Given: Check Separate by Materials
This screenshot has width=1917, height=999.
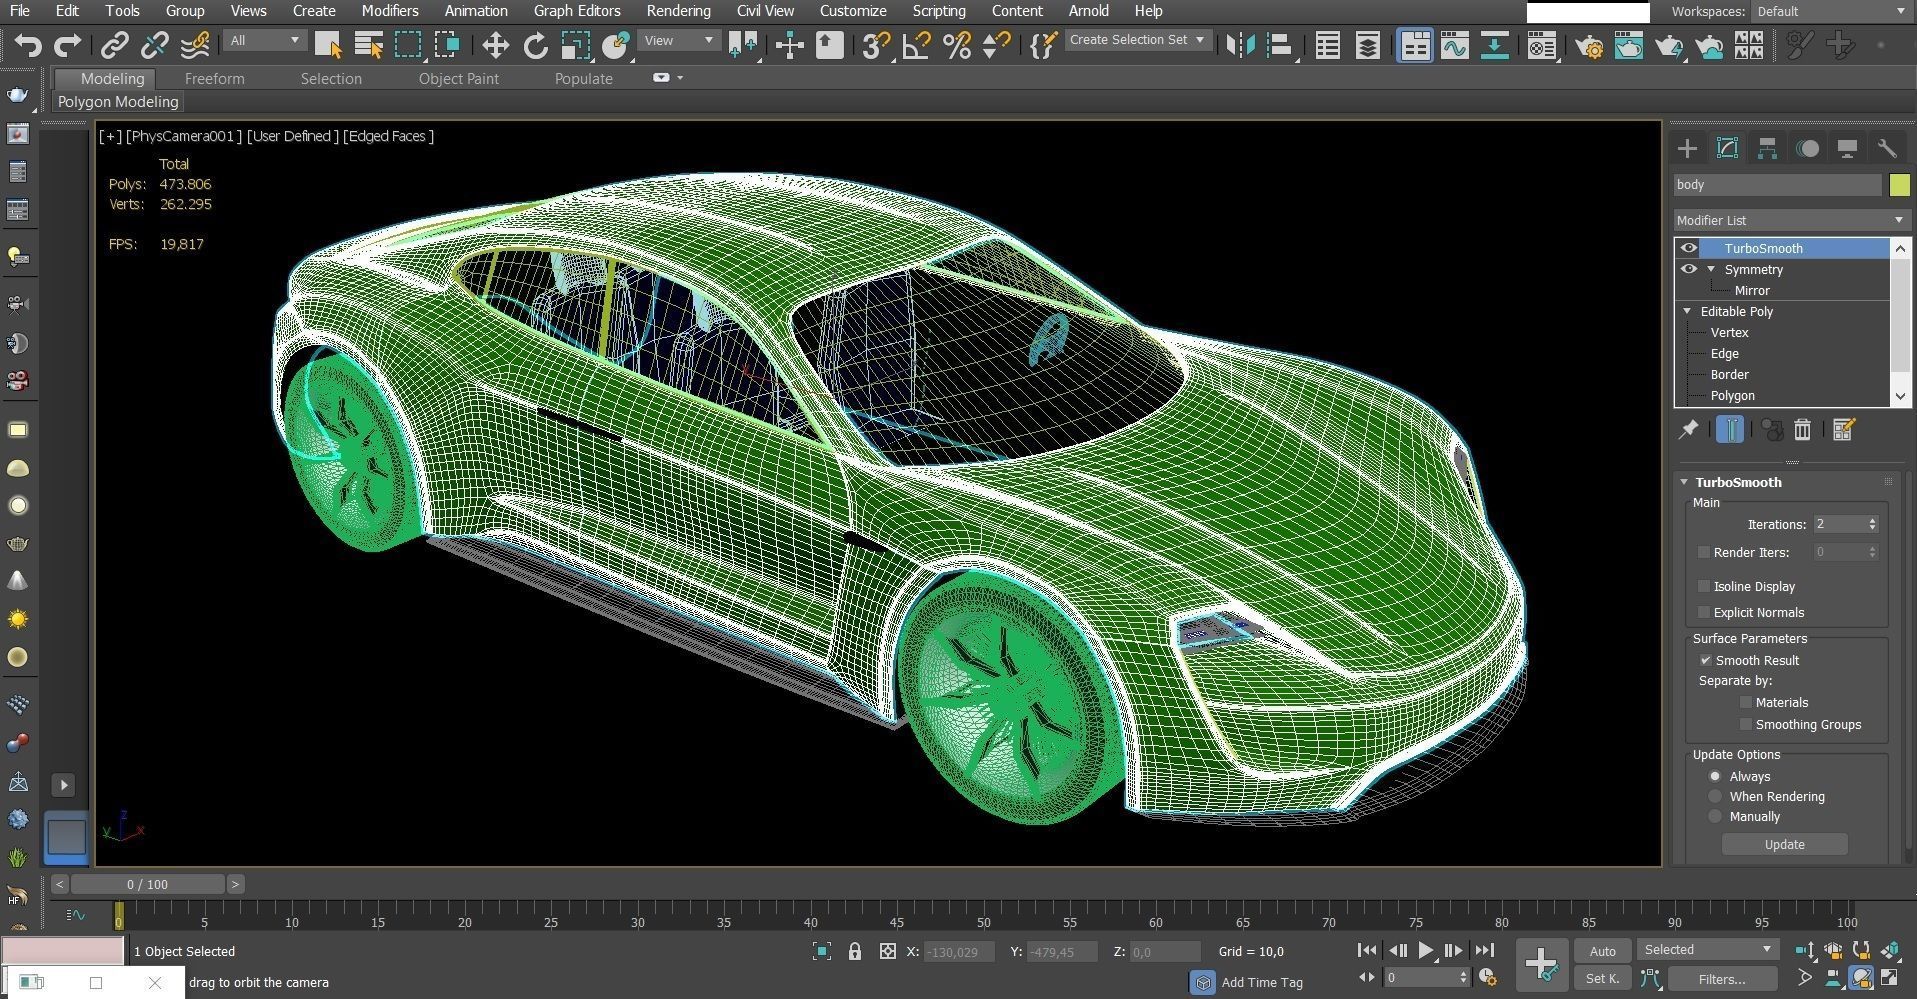Looking at the screenshot, I should pos(1746,702).
